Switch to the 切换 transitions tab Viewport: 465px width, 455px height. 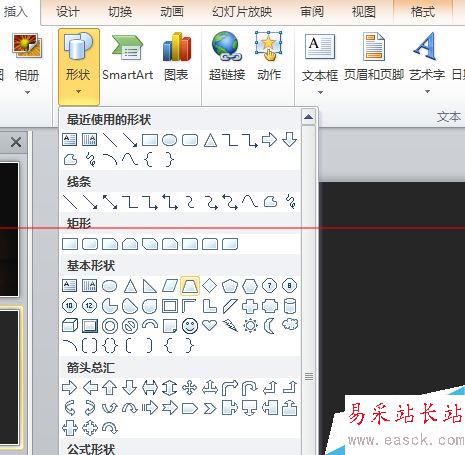(x=120, y=12)
